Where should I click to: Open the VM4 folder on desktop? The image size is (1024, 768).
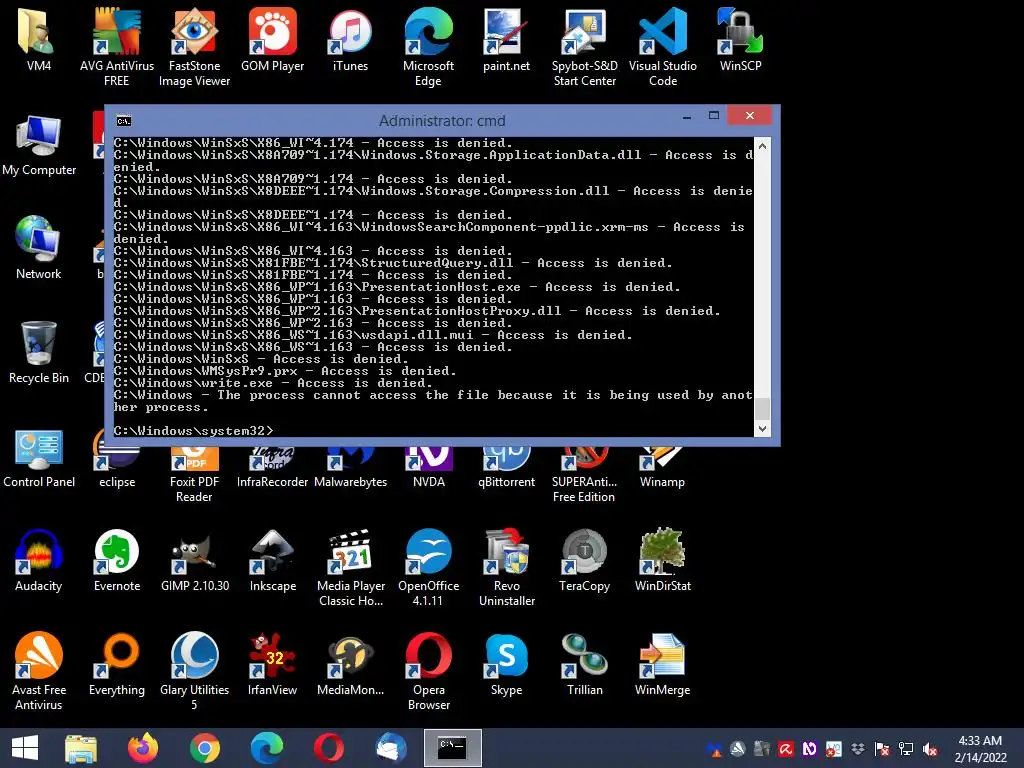39,39
